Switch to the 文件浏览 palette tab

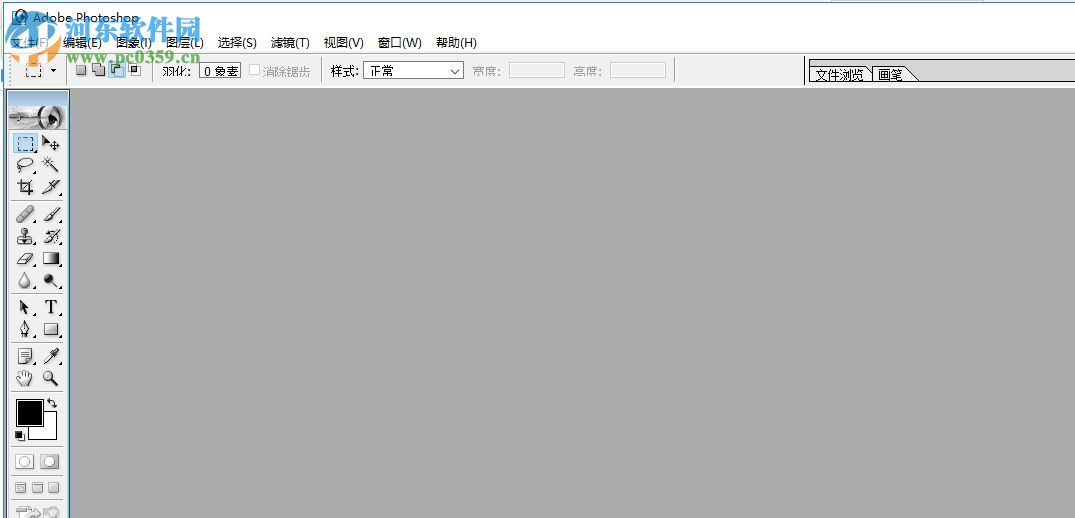pos(839,75)
